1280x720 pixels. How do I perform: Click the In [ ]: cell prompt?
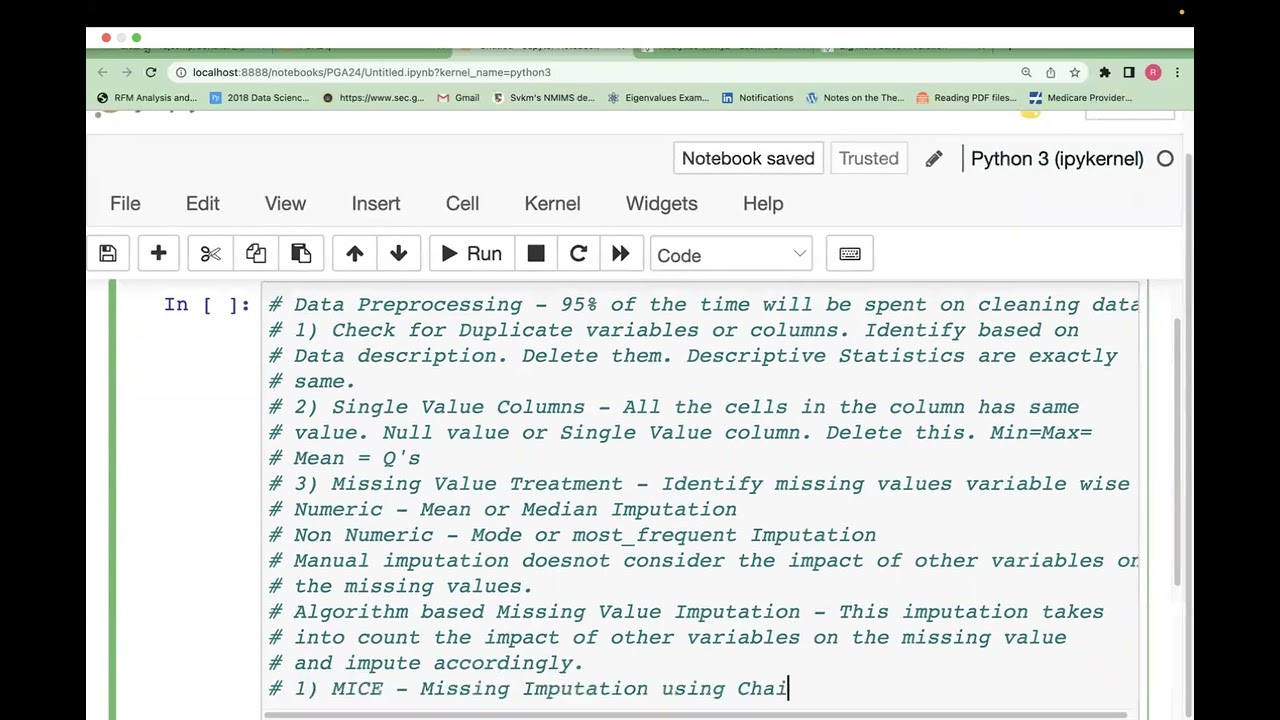pos(207,305)
